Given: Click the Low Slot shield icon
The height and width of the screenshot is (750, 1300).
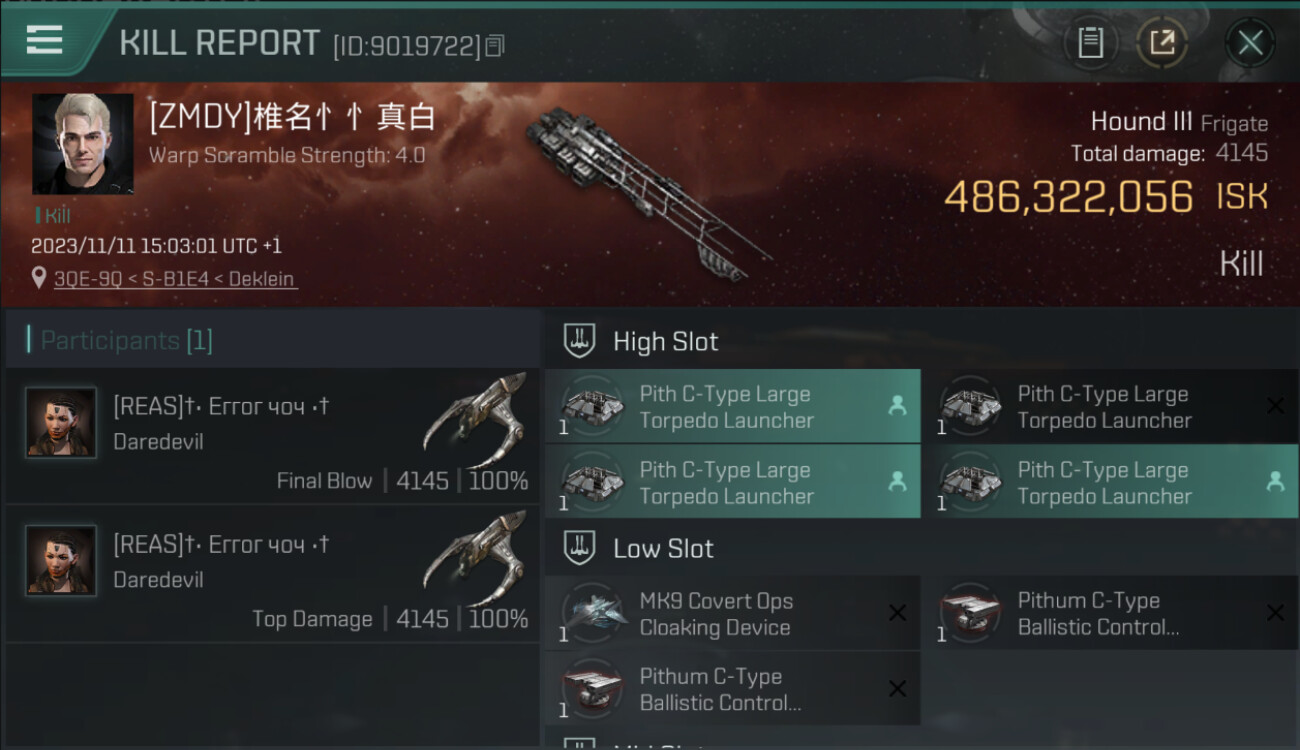Looking at the screenshot, I should click(579, 548).
